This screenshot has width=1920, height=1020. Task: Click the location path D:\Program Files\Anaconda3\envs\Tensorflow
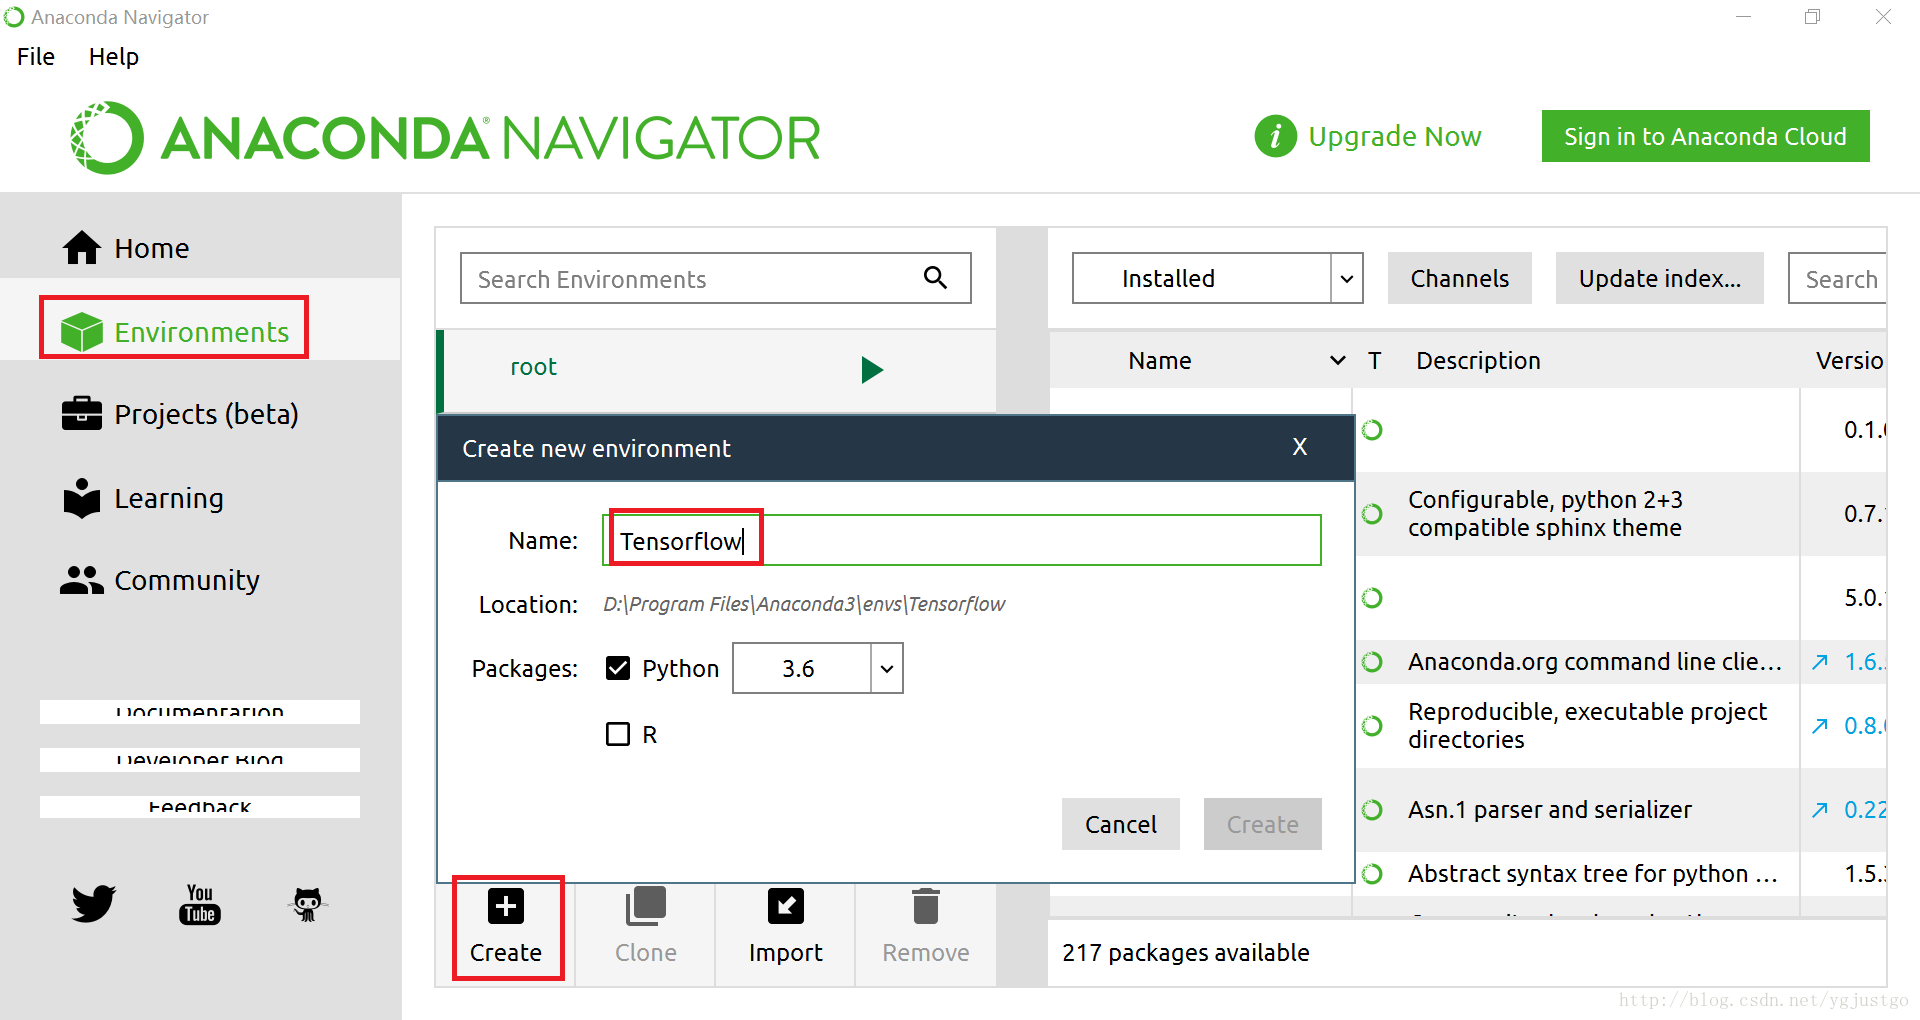(x=804, y=604)
